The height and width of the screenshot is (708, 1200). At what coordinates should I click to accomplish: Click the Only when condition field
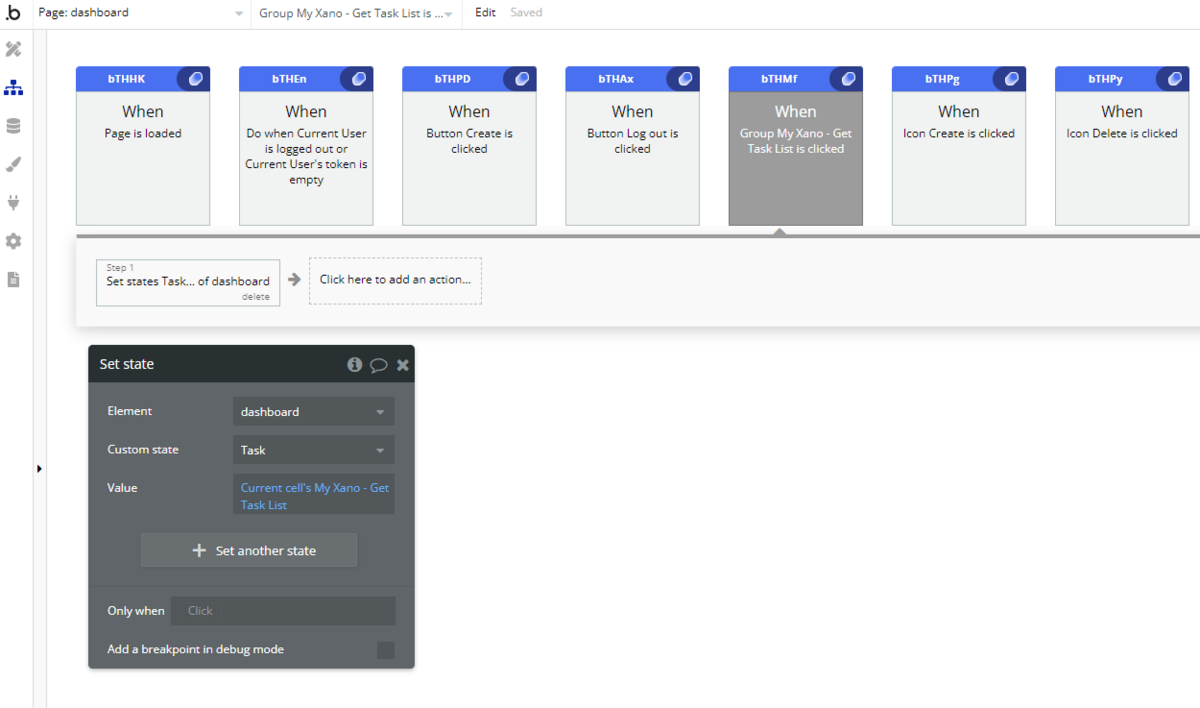283,611
